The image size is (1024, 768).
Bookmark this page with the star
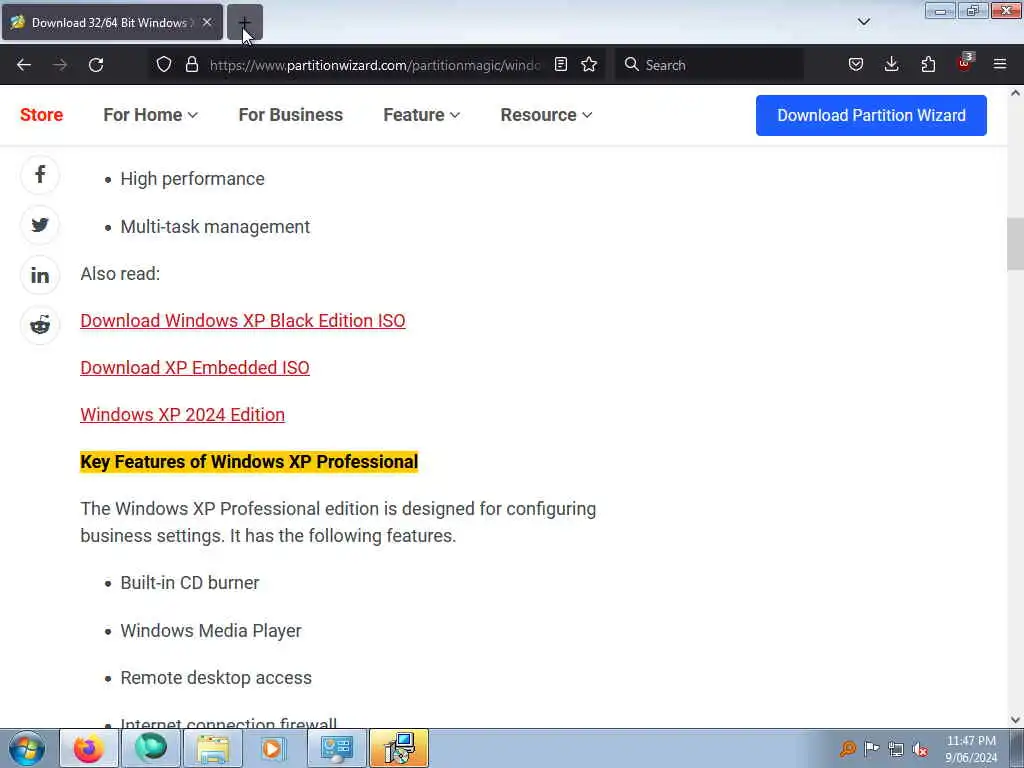[x=589, y=65]
